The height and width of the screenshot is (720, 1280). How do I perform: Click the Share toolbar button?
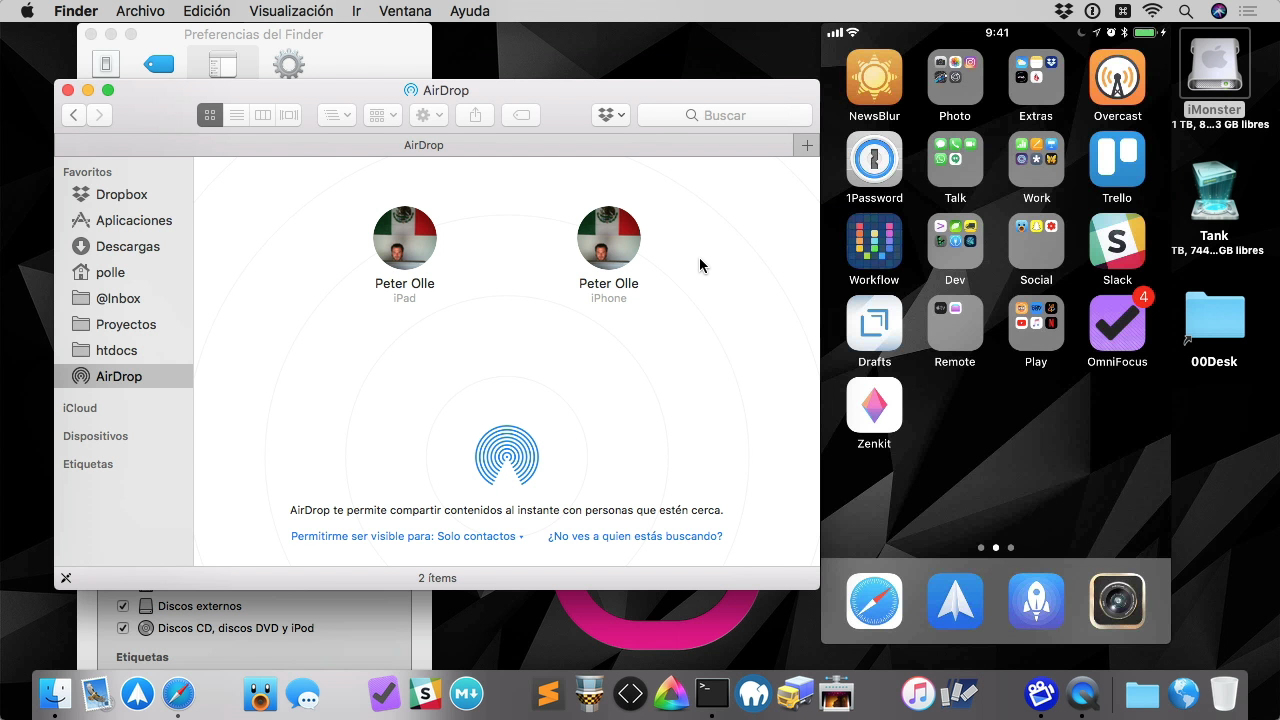pyautogui.click(x=476, y=115)
